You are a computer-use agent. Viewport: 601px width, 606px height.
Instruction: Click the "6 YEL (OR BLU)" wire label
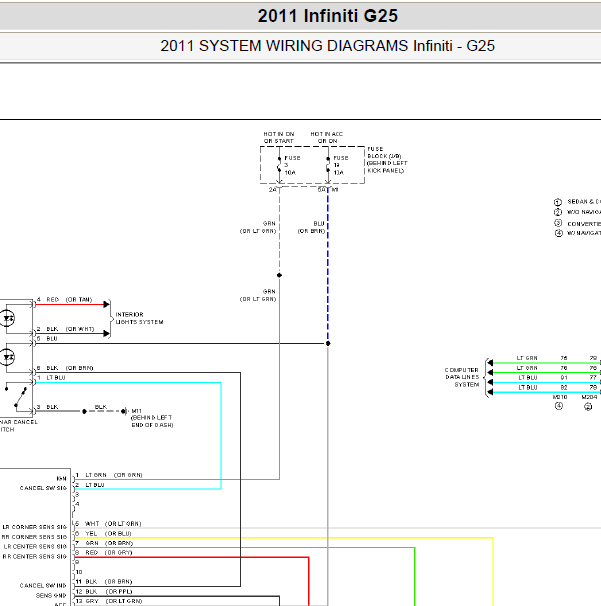[104, 533]
